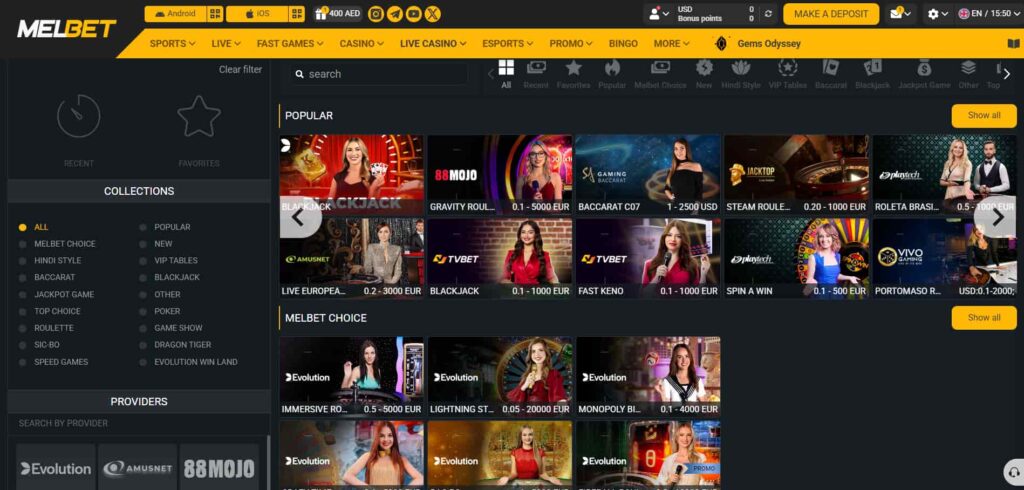Open the user account dropdown
The height and width of the screenshot is (490, 1024).
(658, 14)
